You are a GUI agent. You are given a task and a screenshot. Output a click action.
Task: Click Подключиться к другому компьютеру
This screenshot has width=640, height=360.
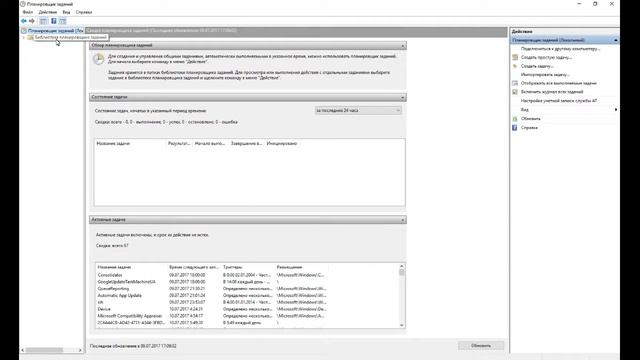click(560, 49)
